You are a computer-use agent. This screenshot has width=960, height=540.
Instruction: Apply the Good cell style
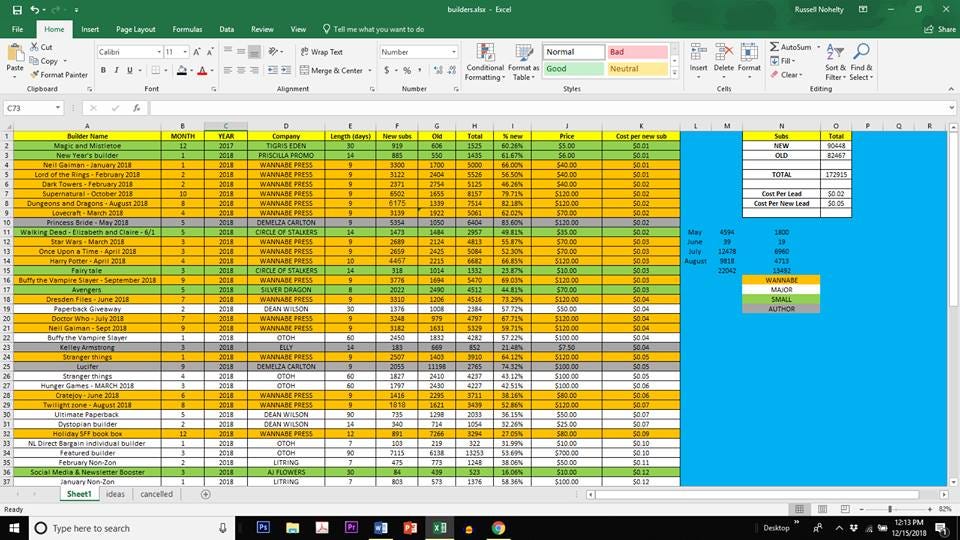(574, 69)
